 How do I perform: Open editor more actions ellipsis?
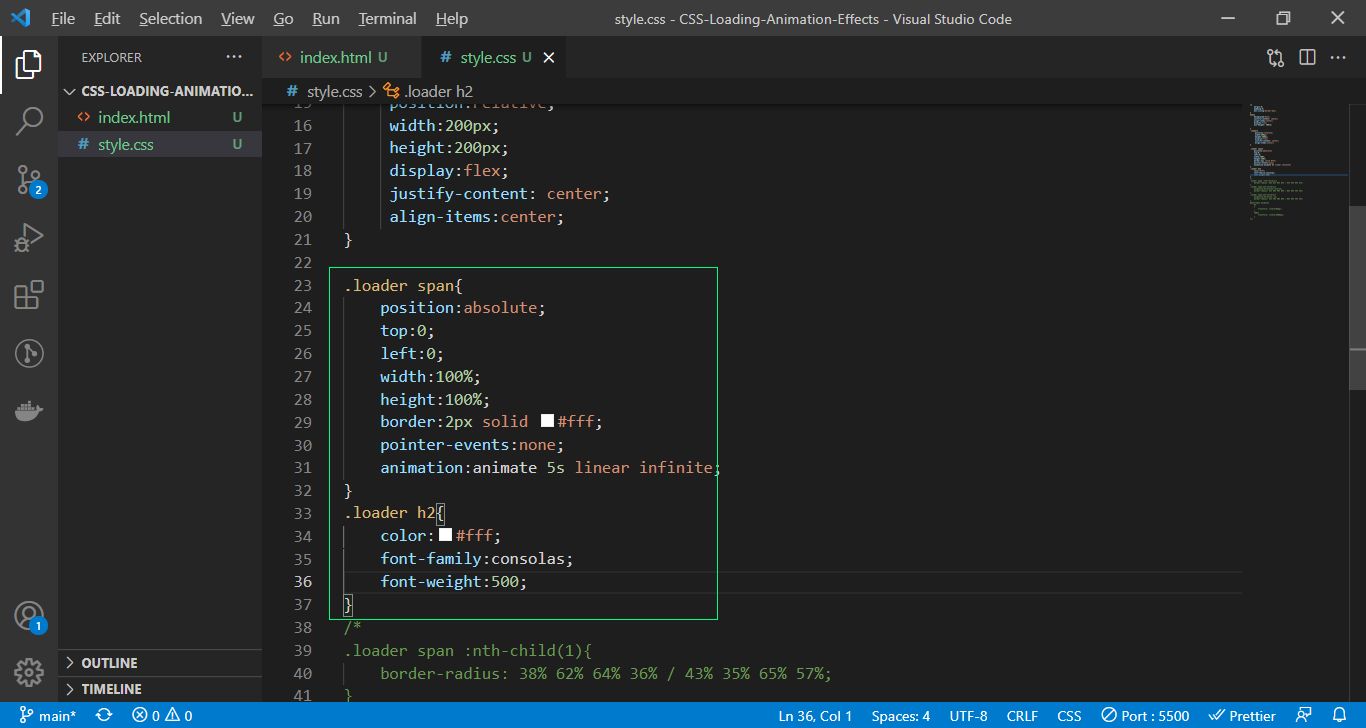tap(1338, 57)
